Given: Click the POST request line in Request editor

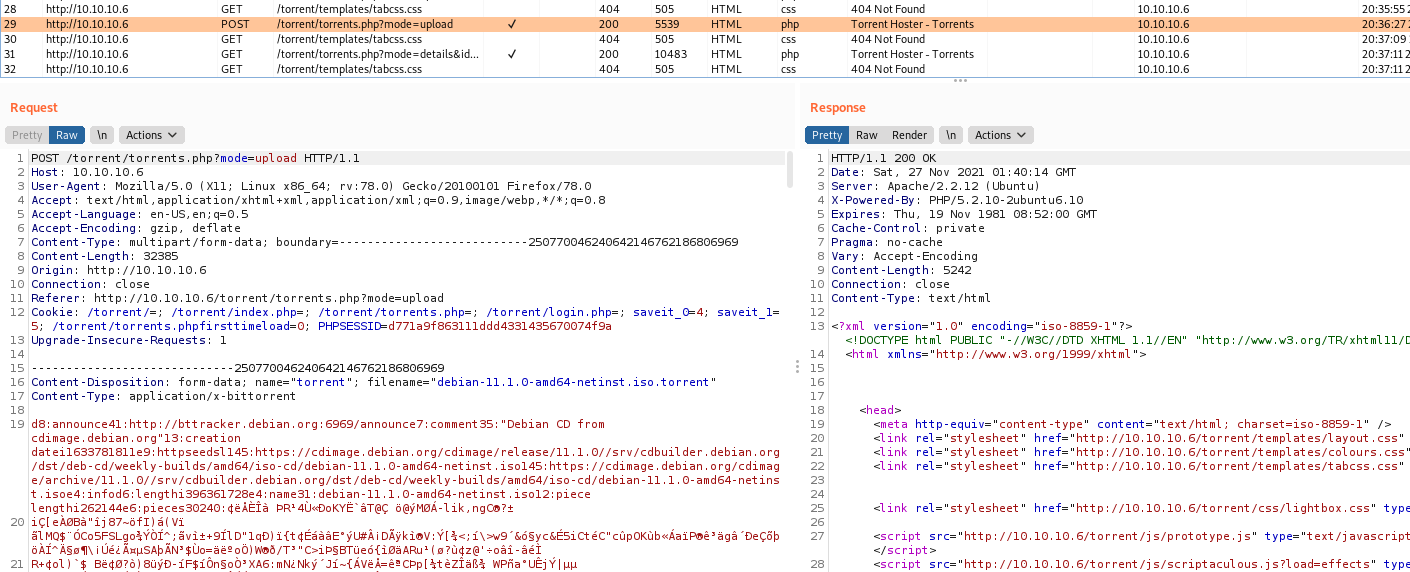Looking at the screenshot, I should point(195,158).
